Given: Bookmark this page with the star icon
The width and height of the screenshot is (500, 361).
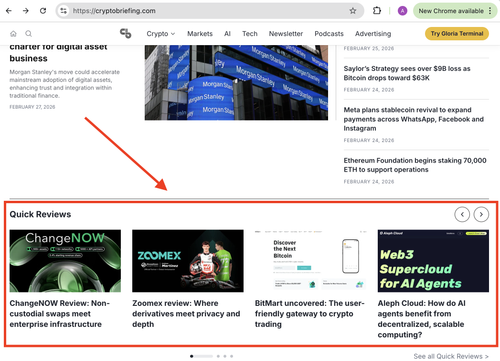Looking at the screenshot, I should pos(353,11).
